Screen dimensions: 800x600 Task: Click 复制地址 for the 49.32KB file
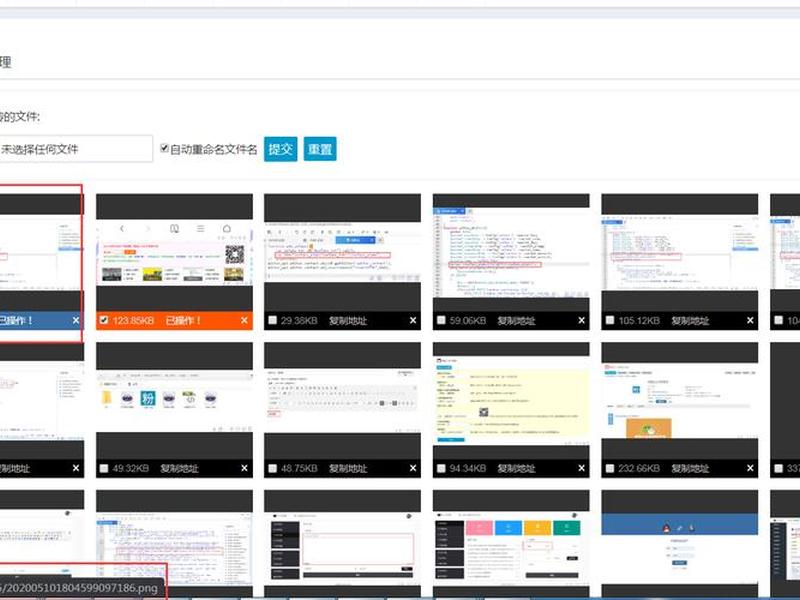pos(179,468)
